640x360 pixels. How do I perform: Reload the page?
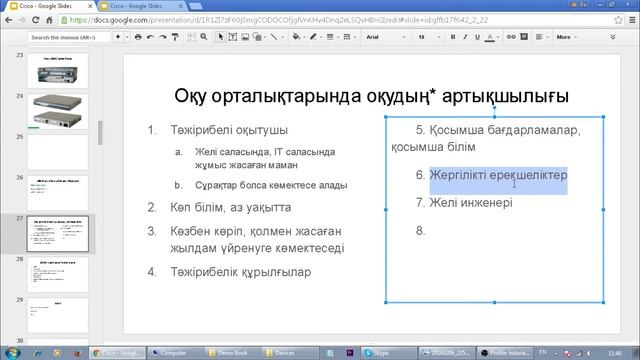pos(36,20)
